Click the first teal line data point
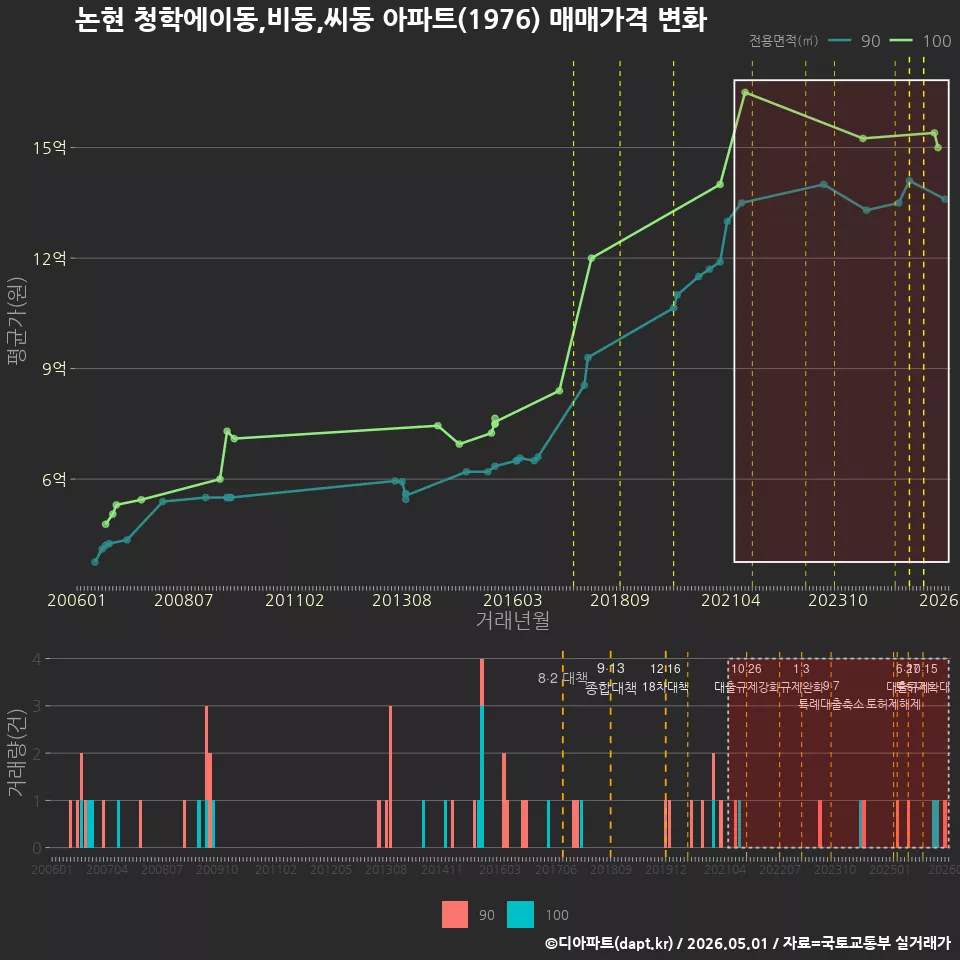This screenshot has width=960, height=960. [95, 561]
